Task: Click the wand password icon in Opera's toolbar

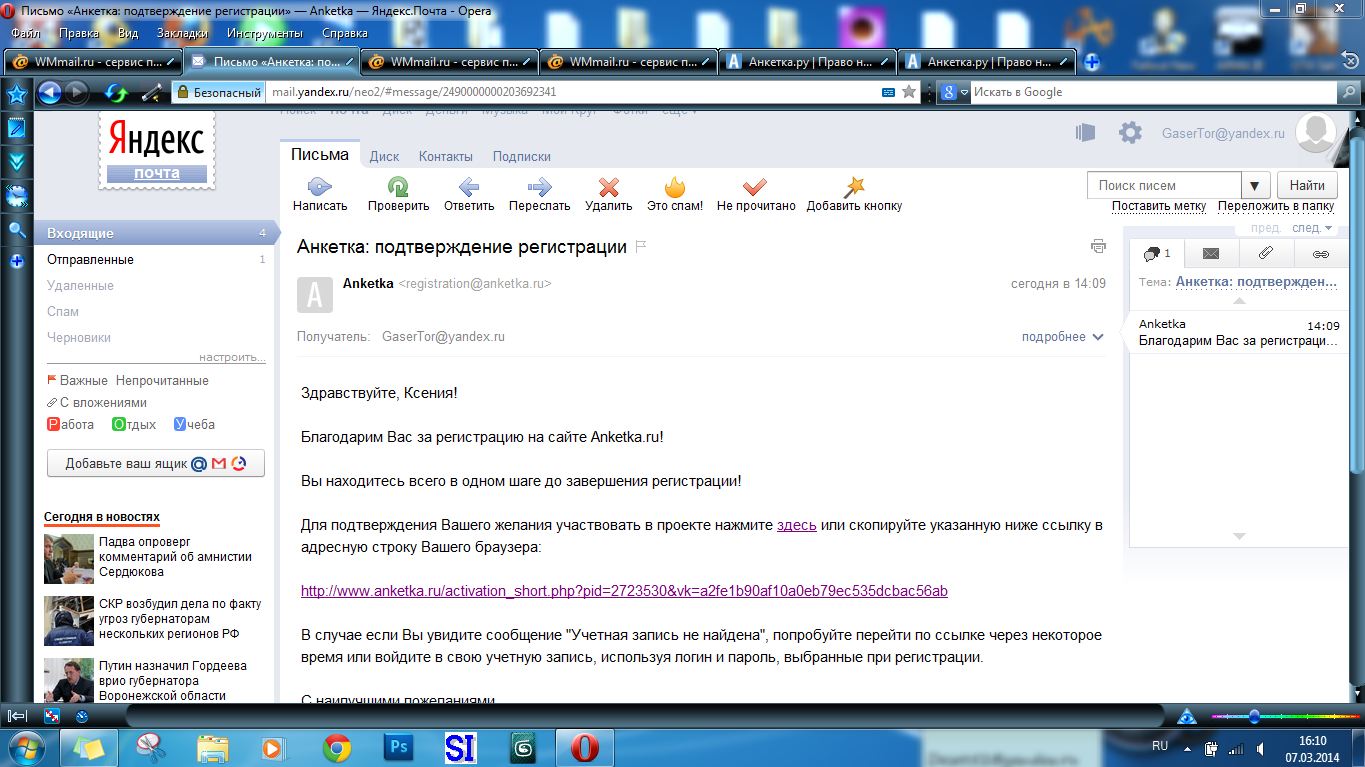Action: (x=152, y=93)
